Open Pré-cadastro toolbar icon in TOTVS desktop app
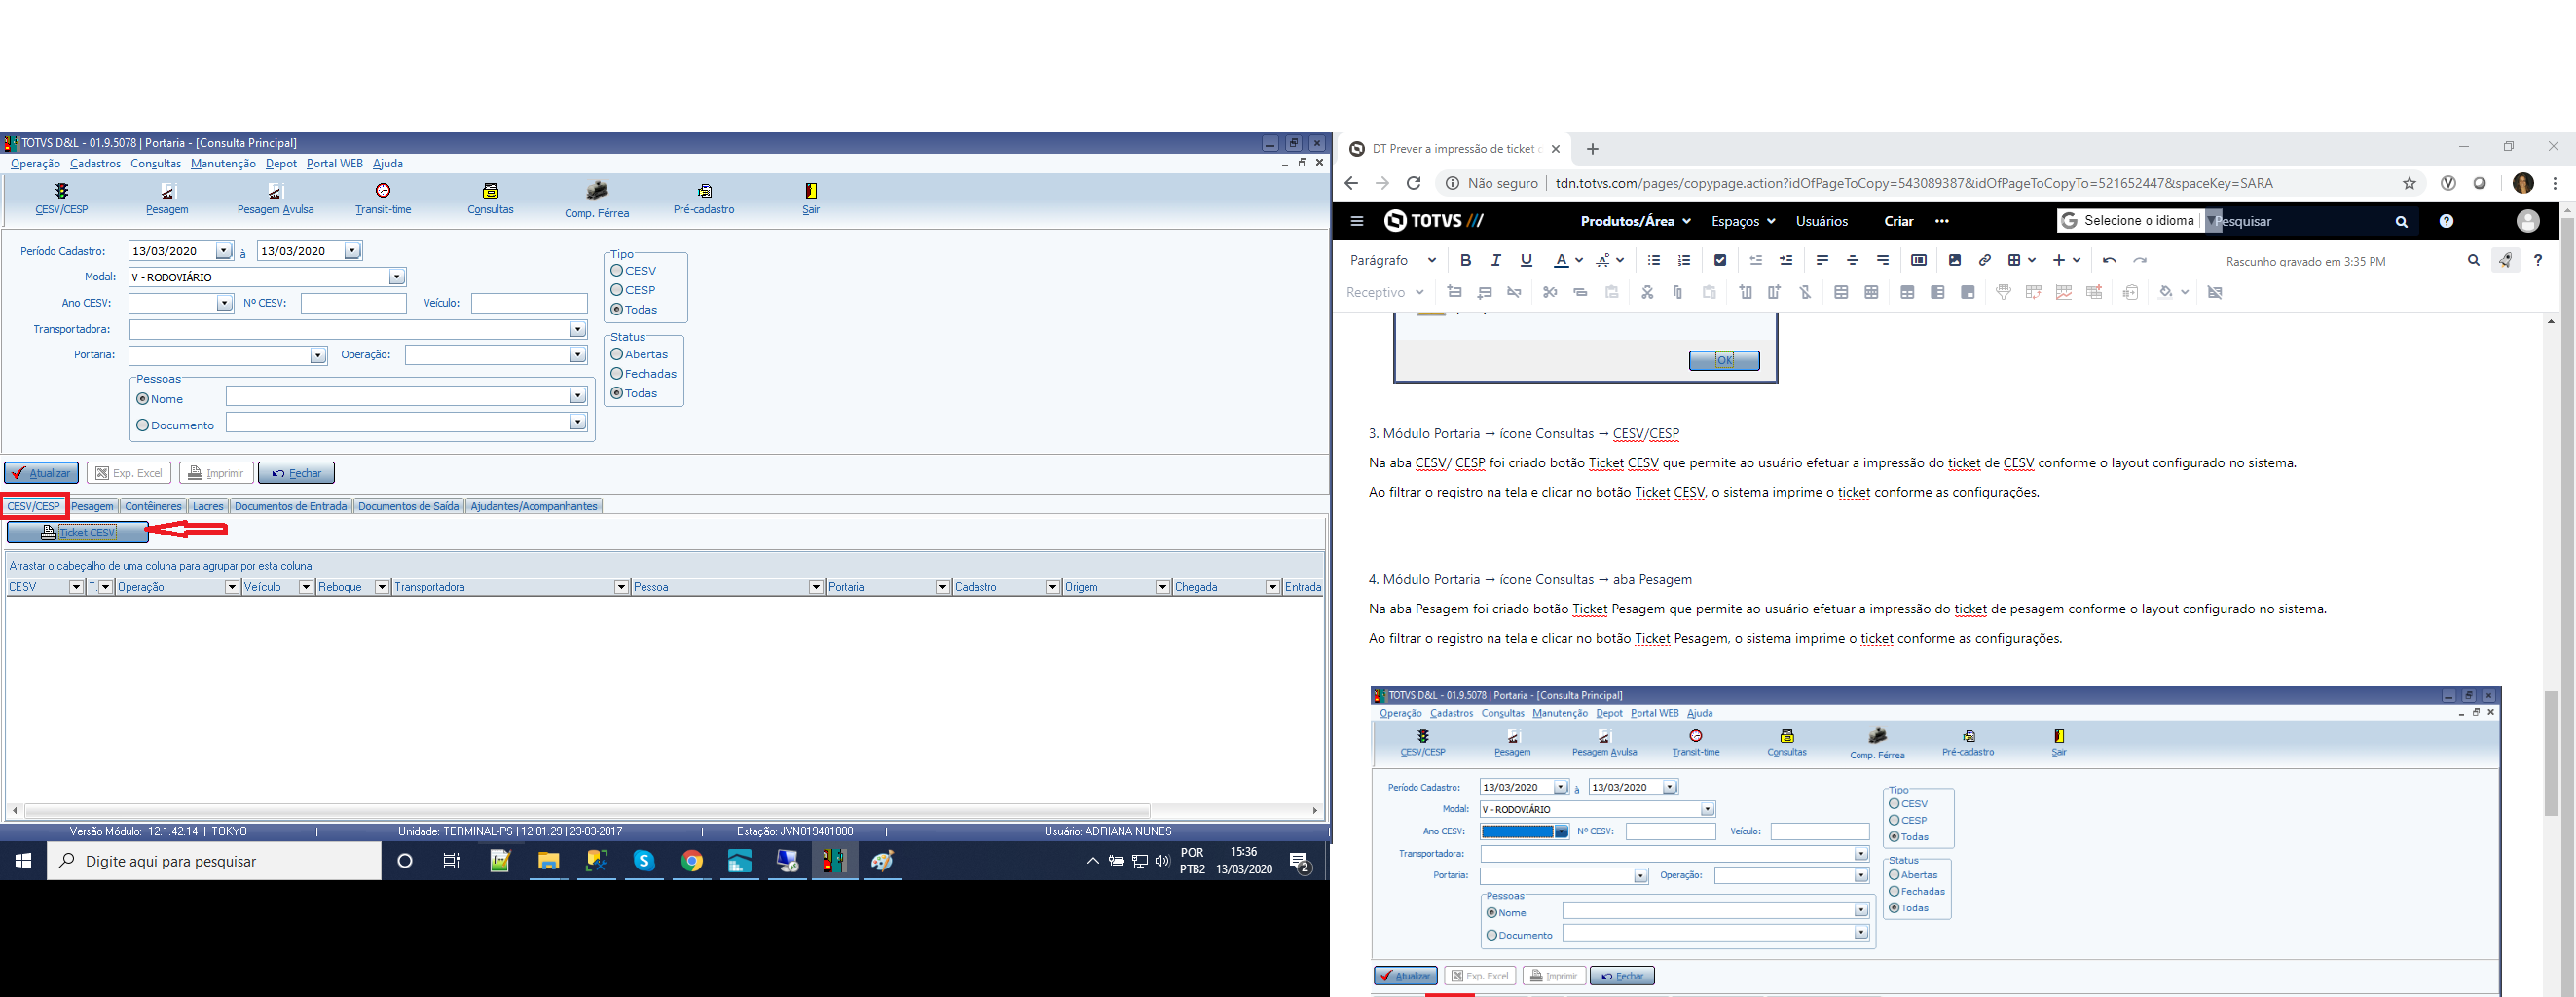 704,198
